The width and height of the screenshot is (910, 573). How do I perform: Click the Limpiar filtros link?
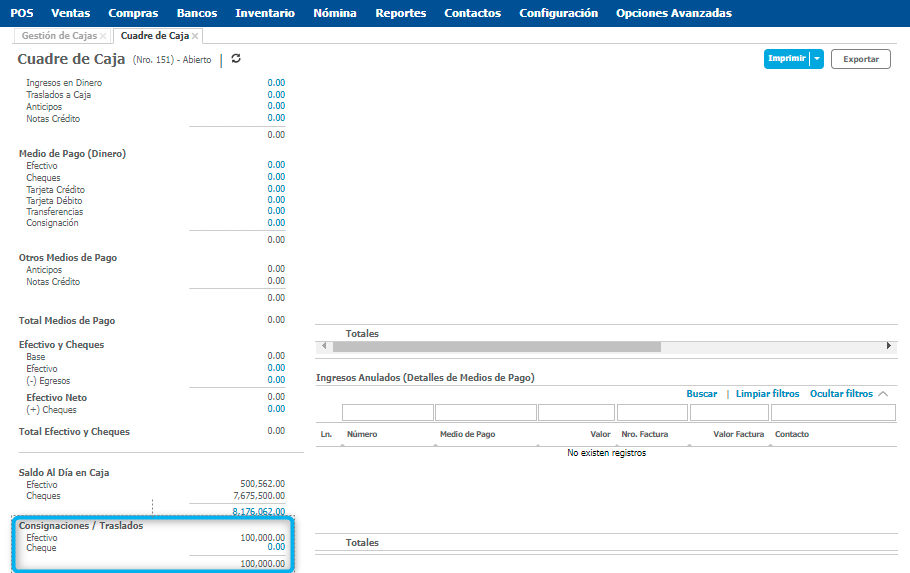[767, 394]
